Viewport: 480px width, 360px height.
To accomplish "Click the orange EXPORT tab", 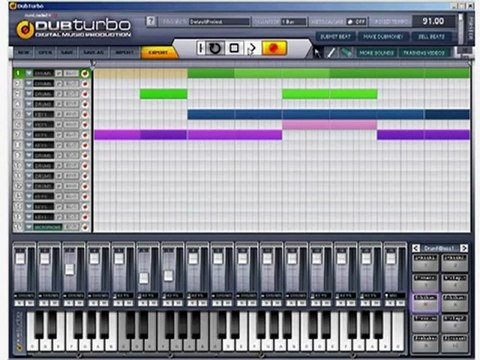I will click(158, 53).
